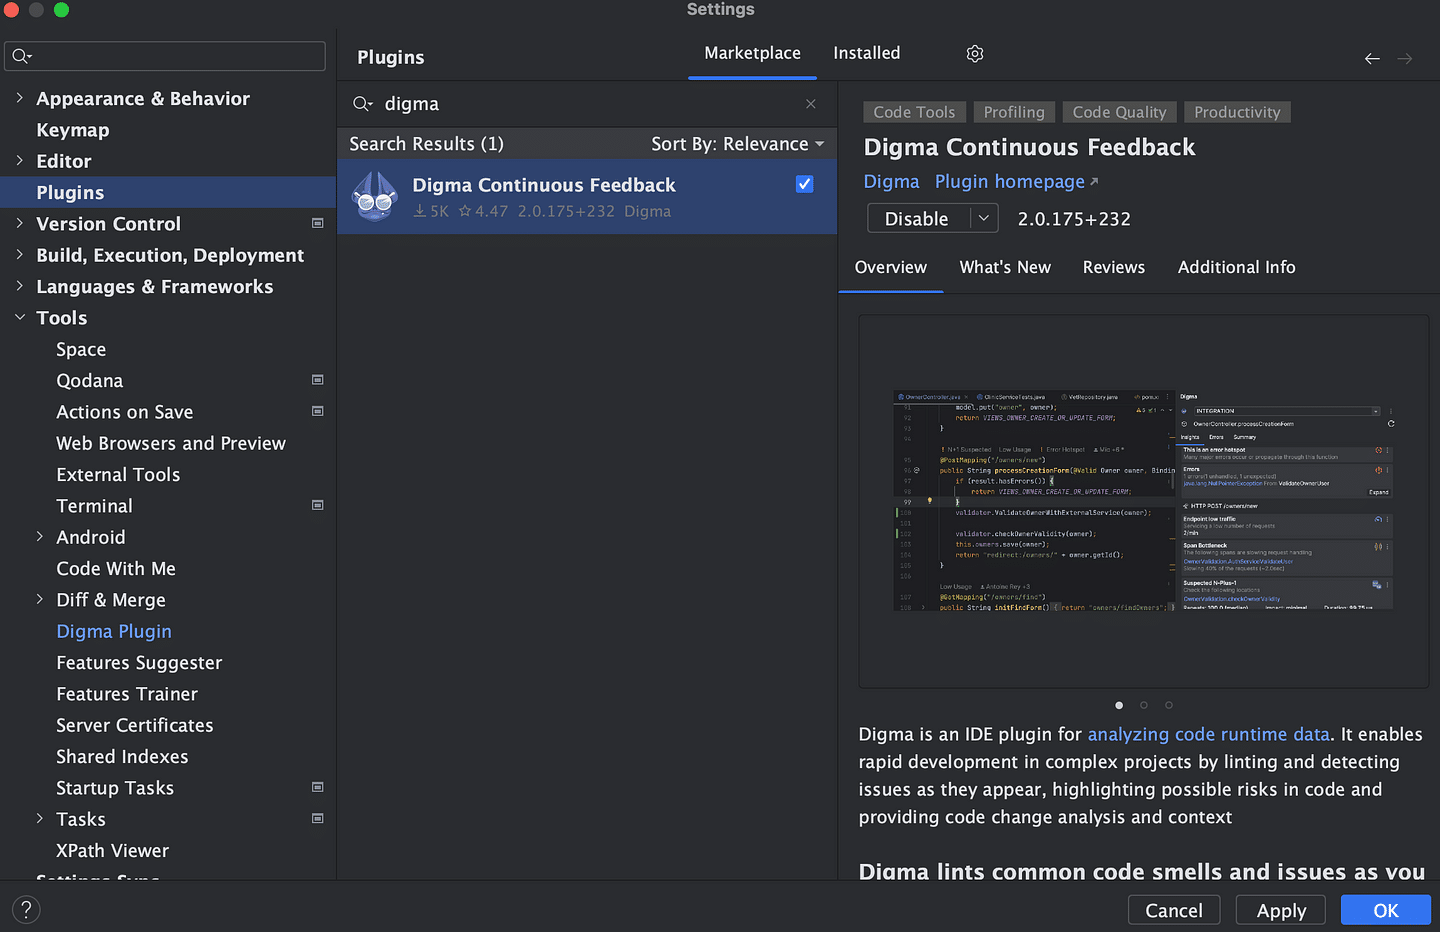Click the Digma plugin logo icon

(374, 196)
